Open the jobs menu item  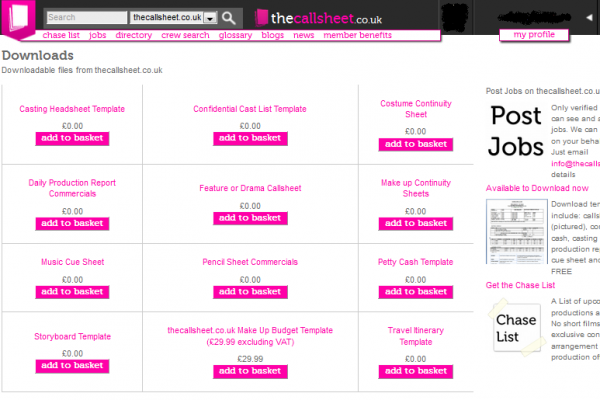coord(98,35)
